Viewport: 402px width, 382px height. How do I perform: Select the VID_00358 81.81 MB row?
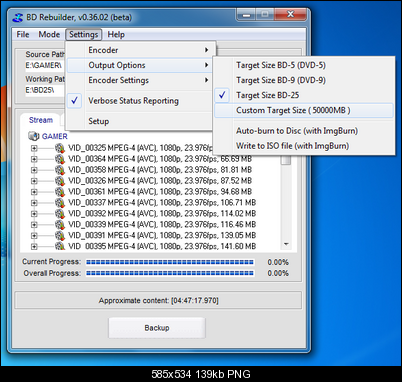160,170
